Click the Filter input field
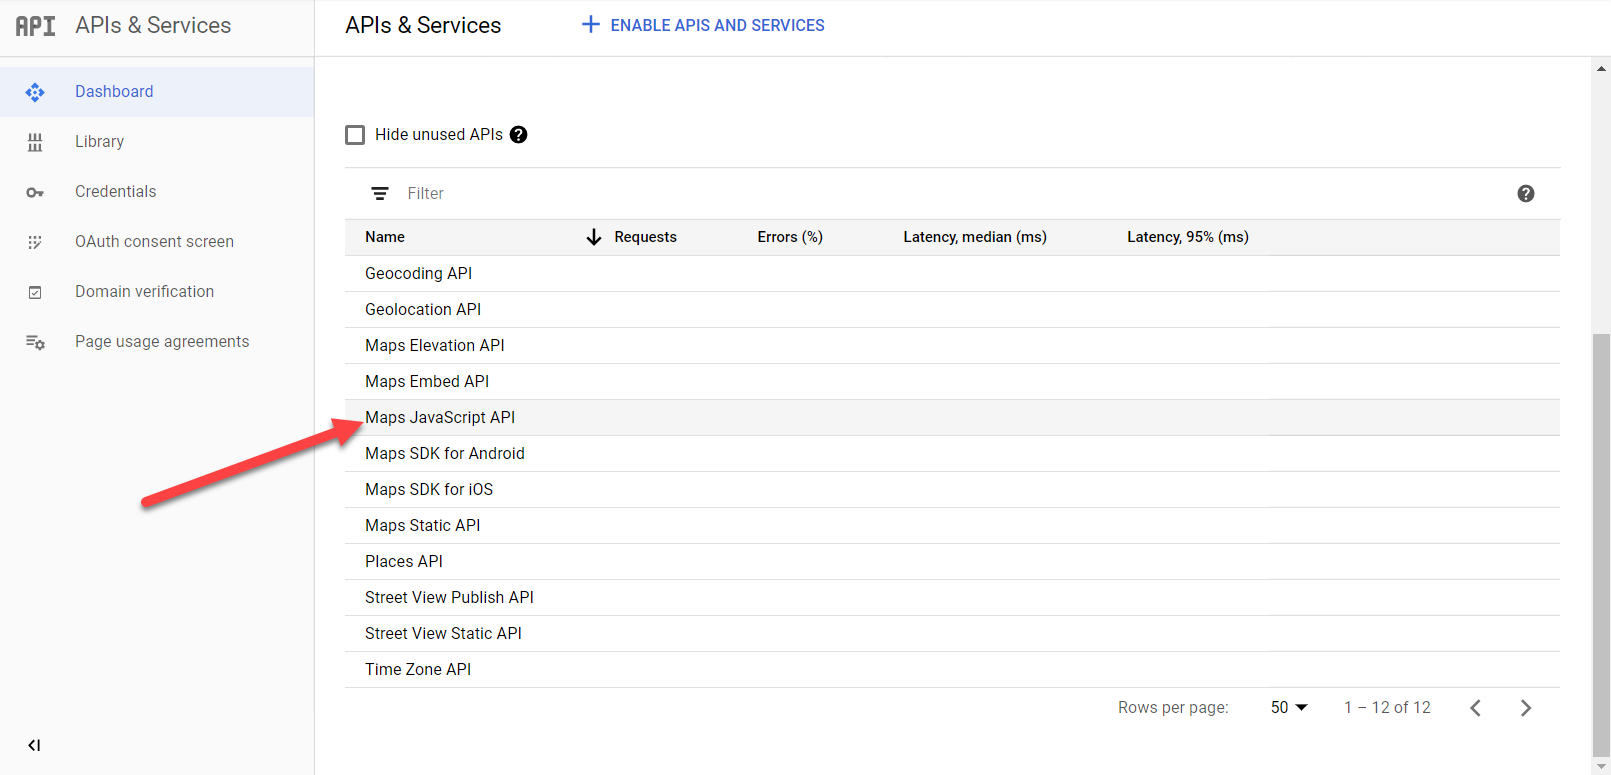The width and height of the screenshot is (1611, 775). [950, 193]
